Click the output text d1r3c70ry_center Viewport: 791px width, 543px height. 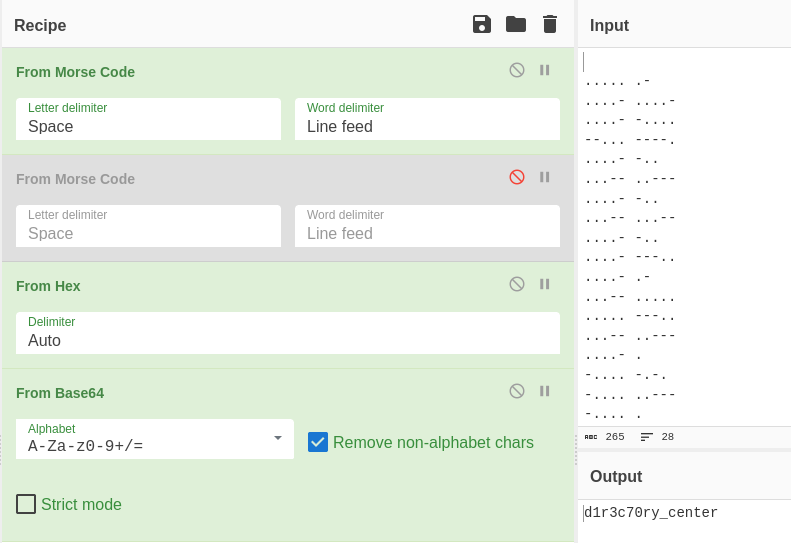(652, 513)
